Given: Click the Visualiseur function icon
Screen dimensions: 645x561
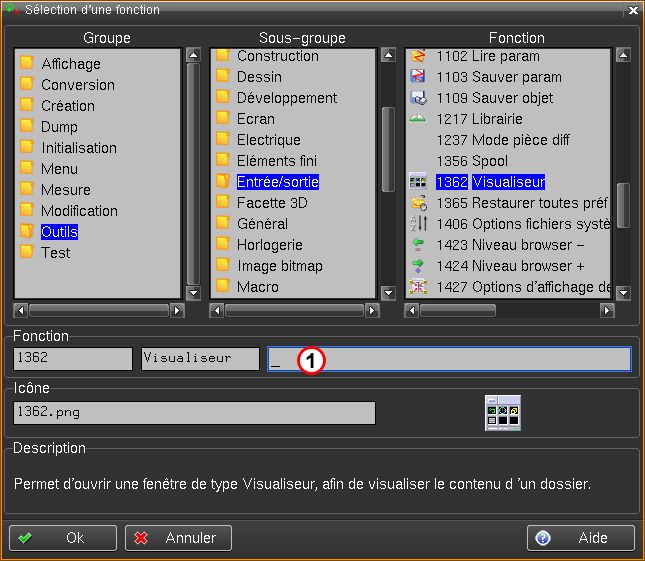Looking at the screenshot, I should click(x=419, y=182).
